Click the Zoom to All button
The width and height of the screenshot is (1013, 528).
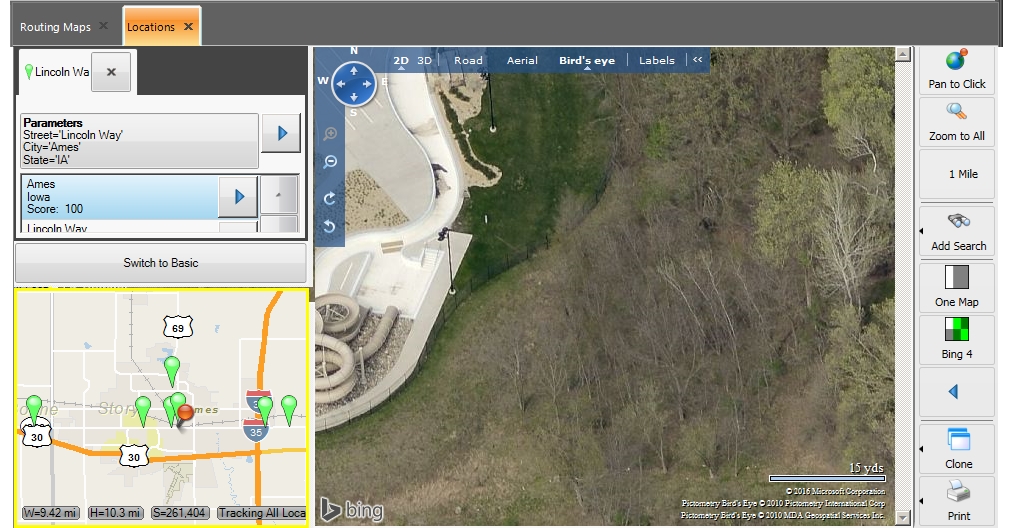956,121
